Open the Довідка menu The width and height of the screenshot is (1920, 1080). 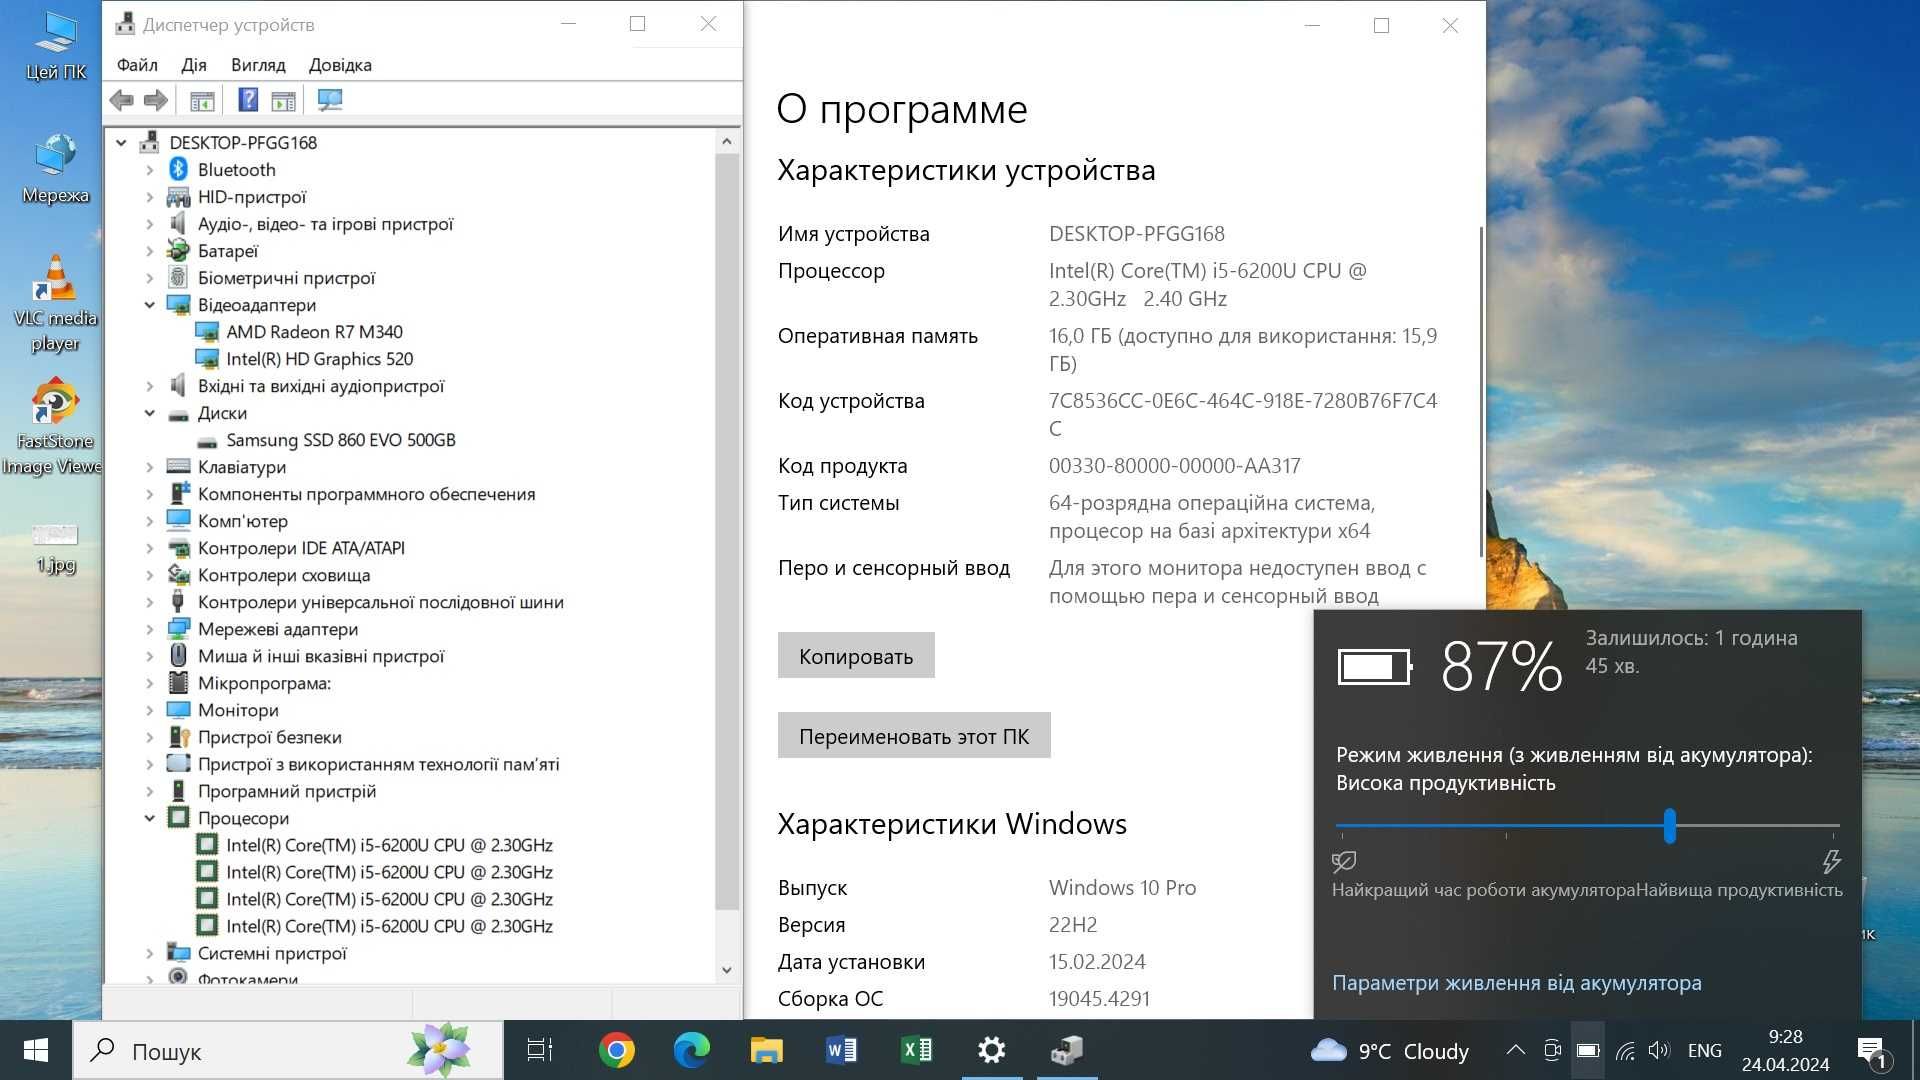click(340, 65)
